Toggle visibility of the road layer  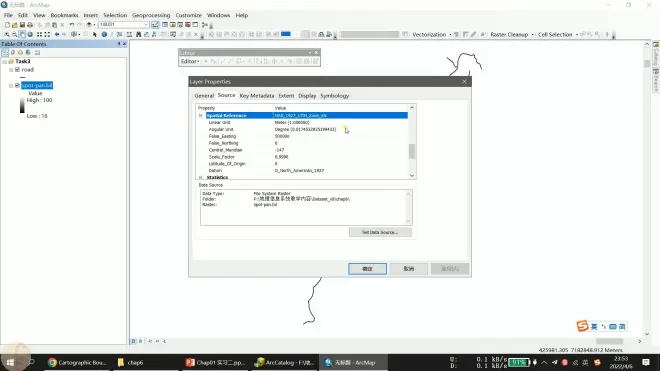[x=17, y=69]
